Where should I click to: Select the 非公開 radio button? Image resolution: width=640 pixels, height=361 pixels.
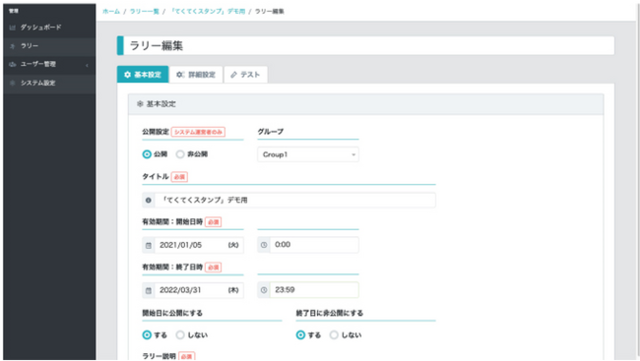pos(180,154)
